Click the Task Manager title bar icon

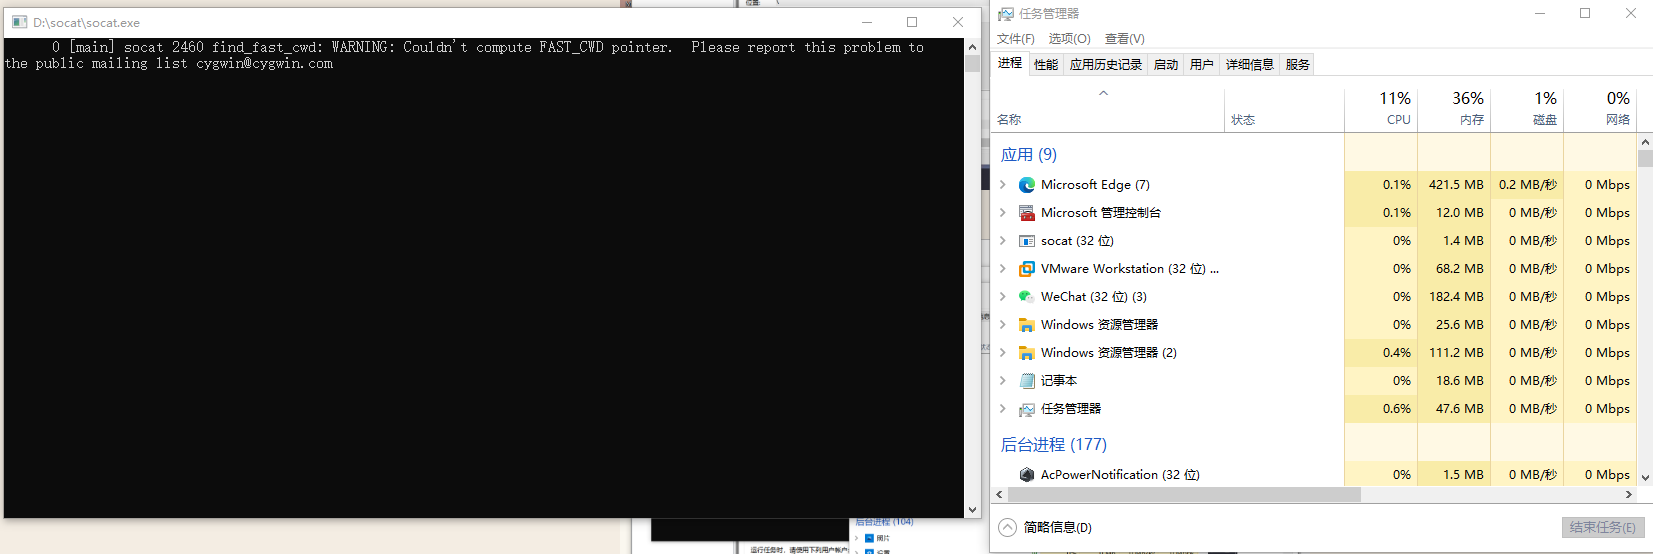coord(1006,14)
